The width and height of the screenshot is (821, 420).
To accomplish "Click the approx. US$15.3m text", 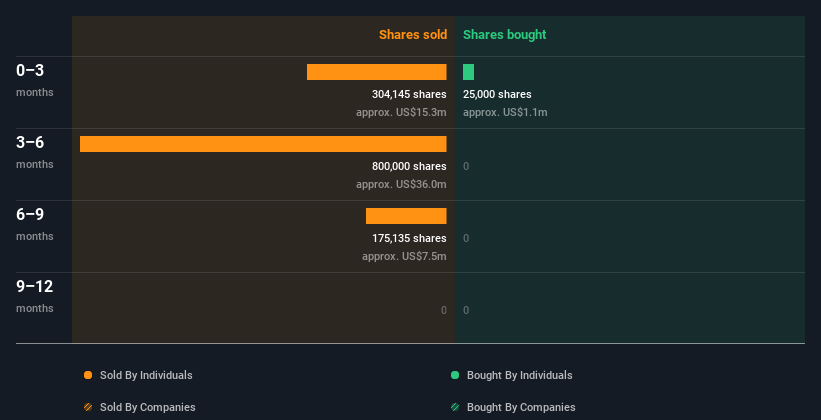I will tap(401, 112).
